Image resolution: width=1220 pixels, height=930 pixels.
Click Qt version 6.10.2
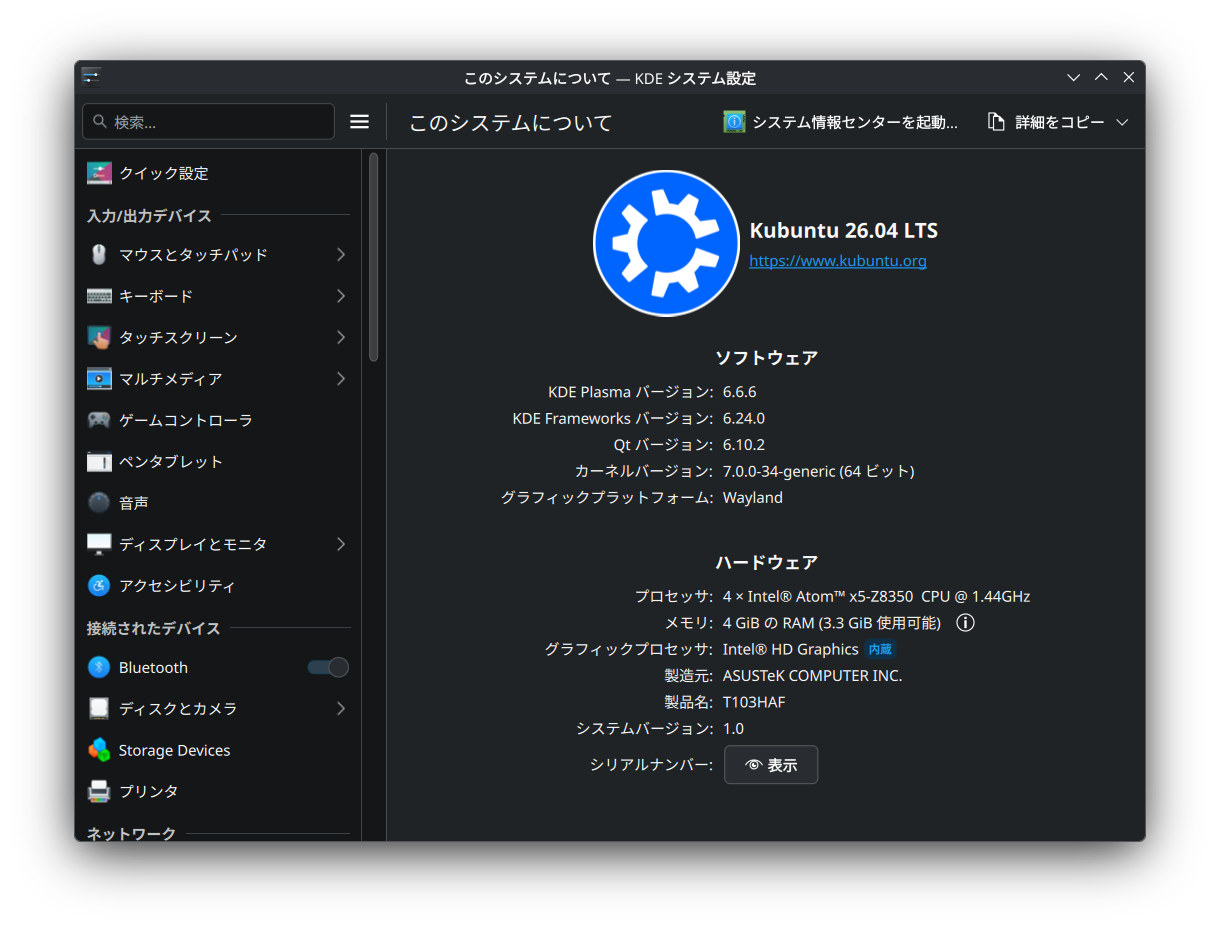tap(744, 444)
